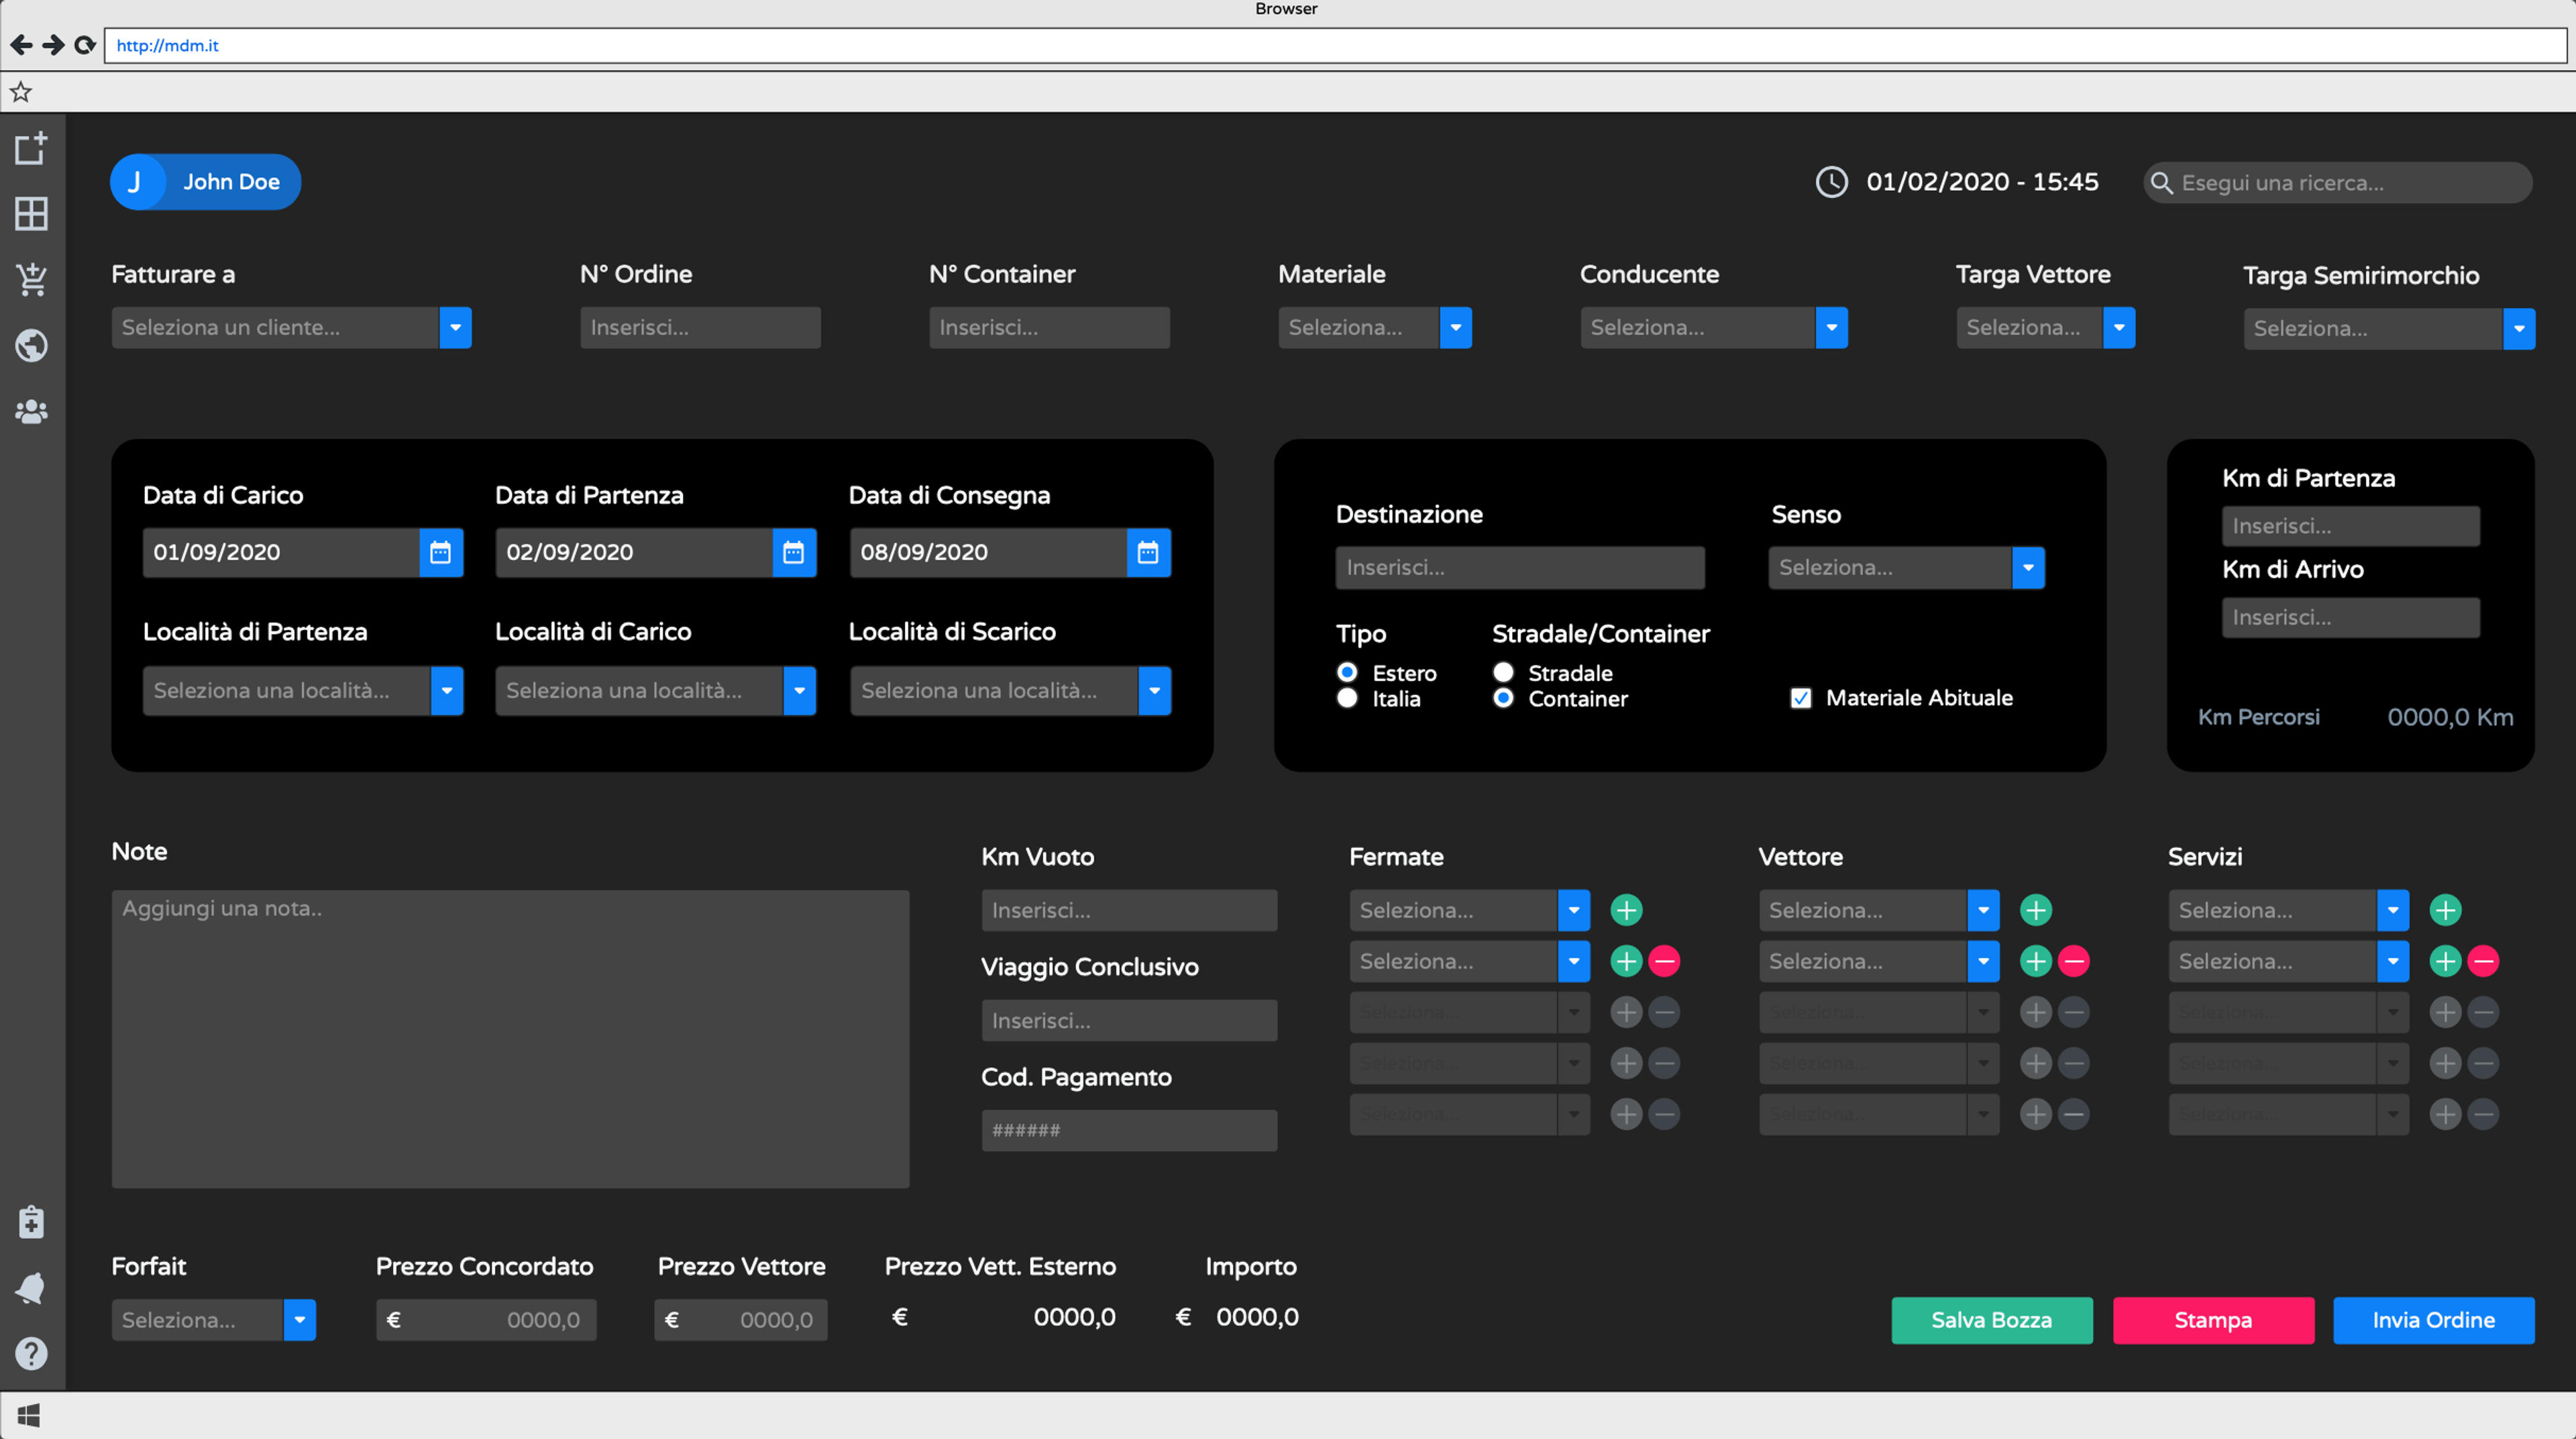Screen dimensions: 2576x1439
Task: Open calendar for Data di Carico
Action: point(440,552)
